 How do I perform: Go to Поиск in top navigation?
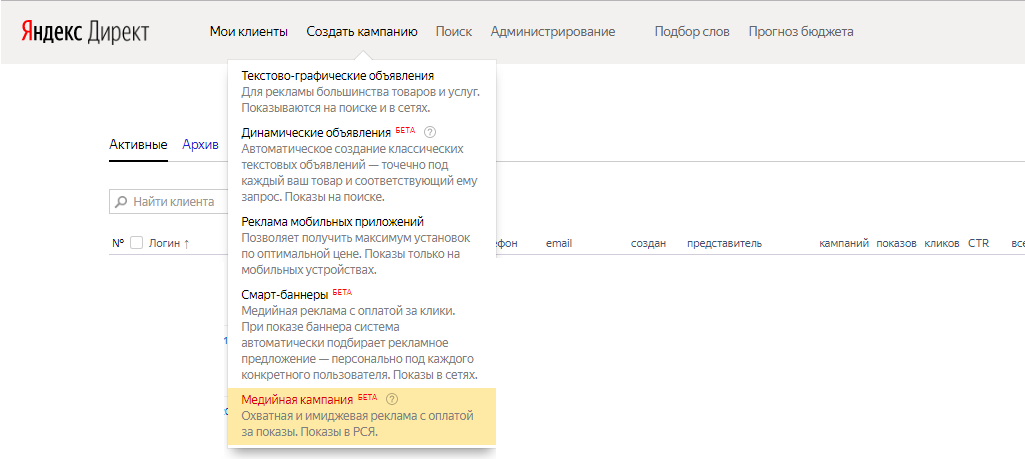pyautogui.click(x=454, y=31)
